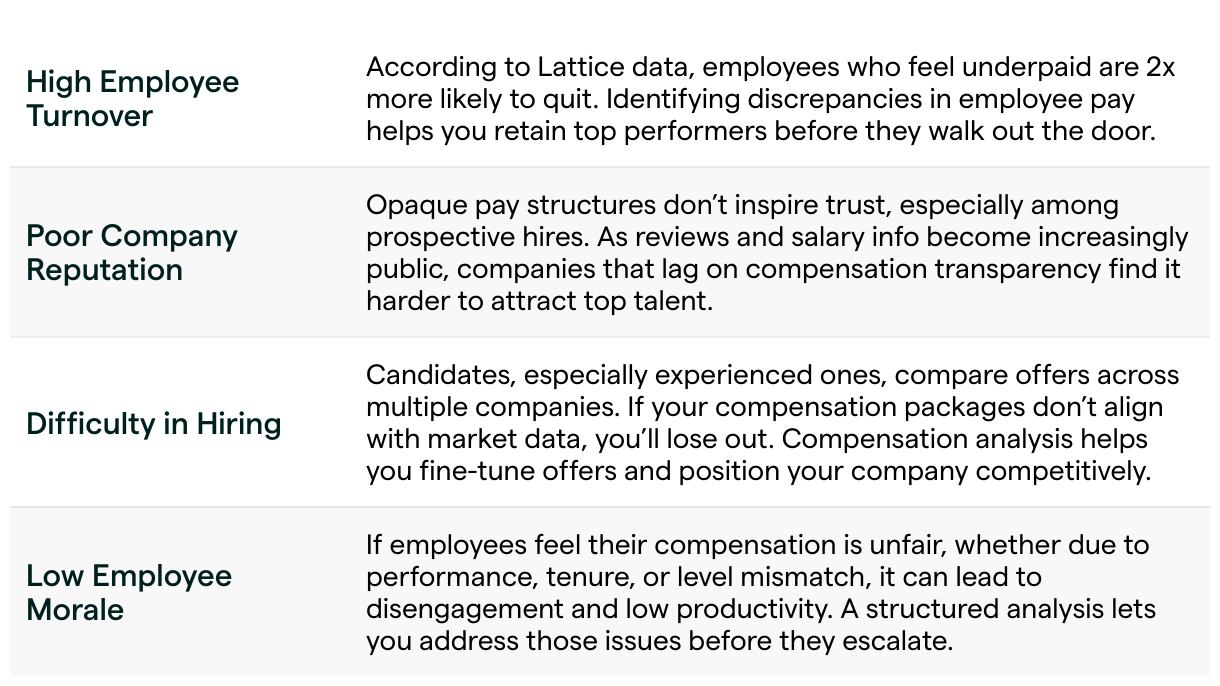
Task: Click the paragraph starting 'Candidates, especially experienced ones'
Action: tap(772, 423)
